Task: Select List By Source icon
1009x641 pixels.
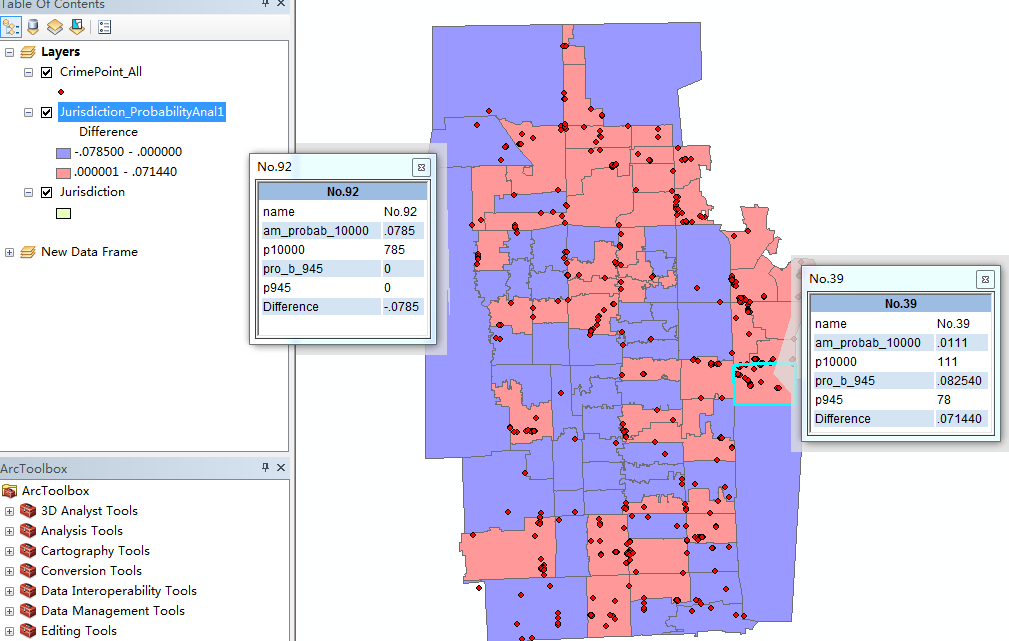Action: 33,27
